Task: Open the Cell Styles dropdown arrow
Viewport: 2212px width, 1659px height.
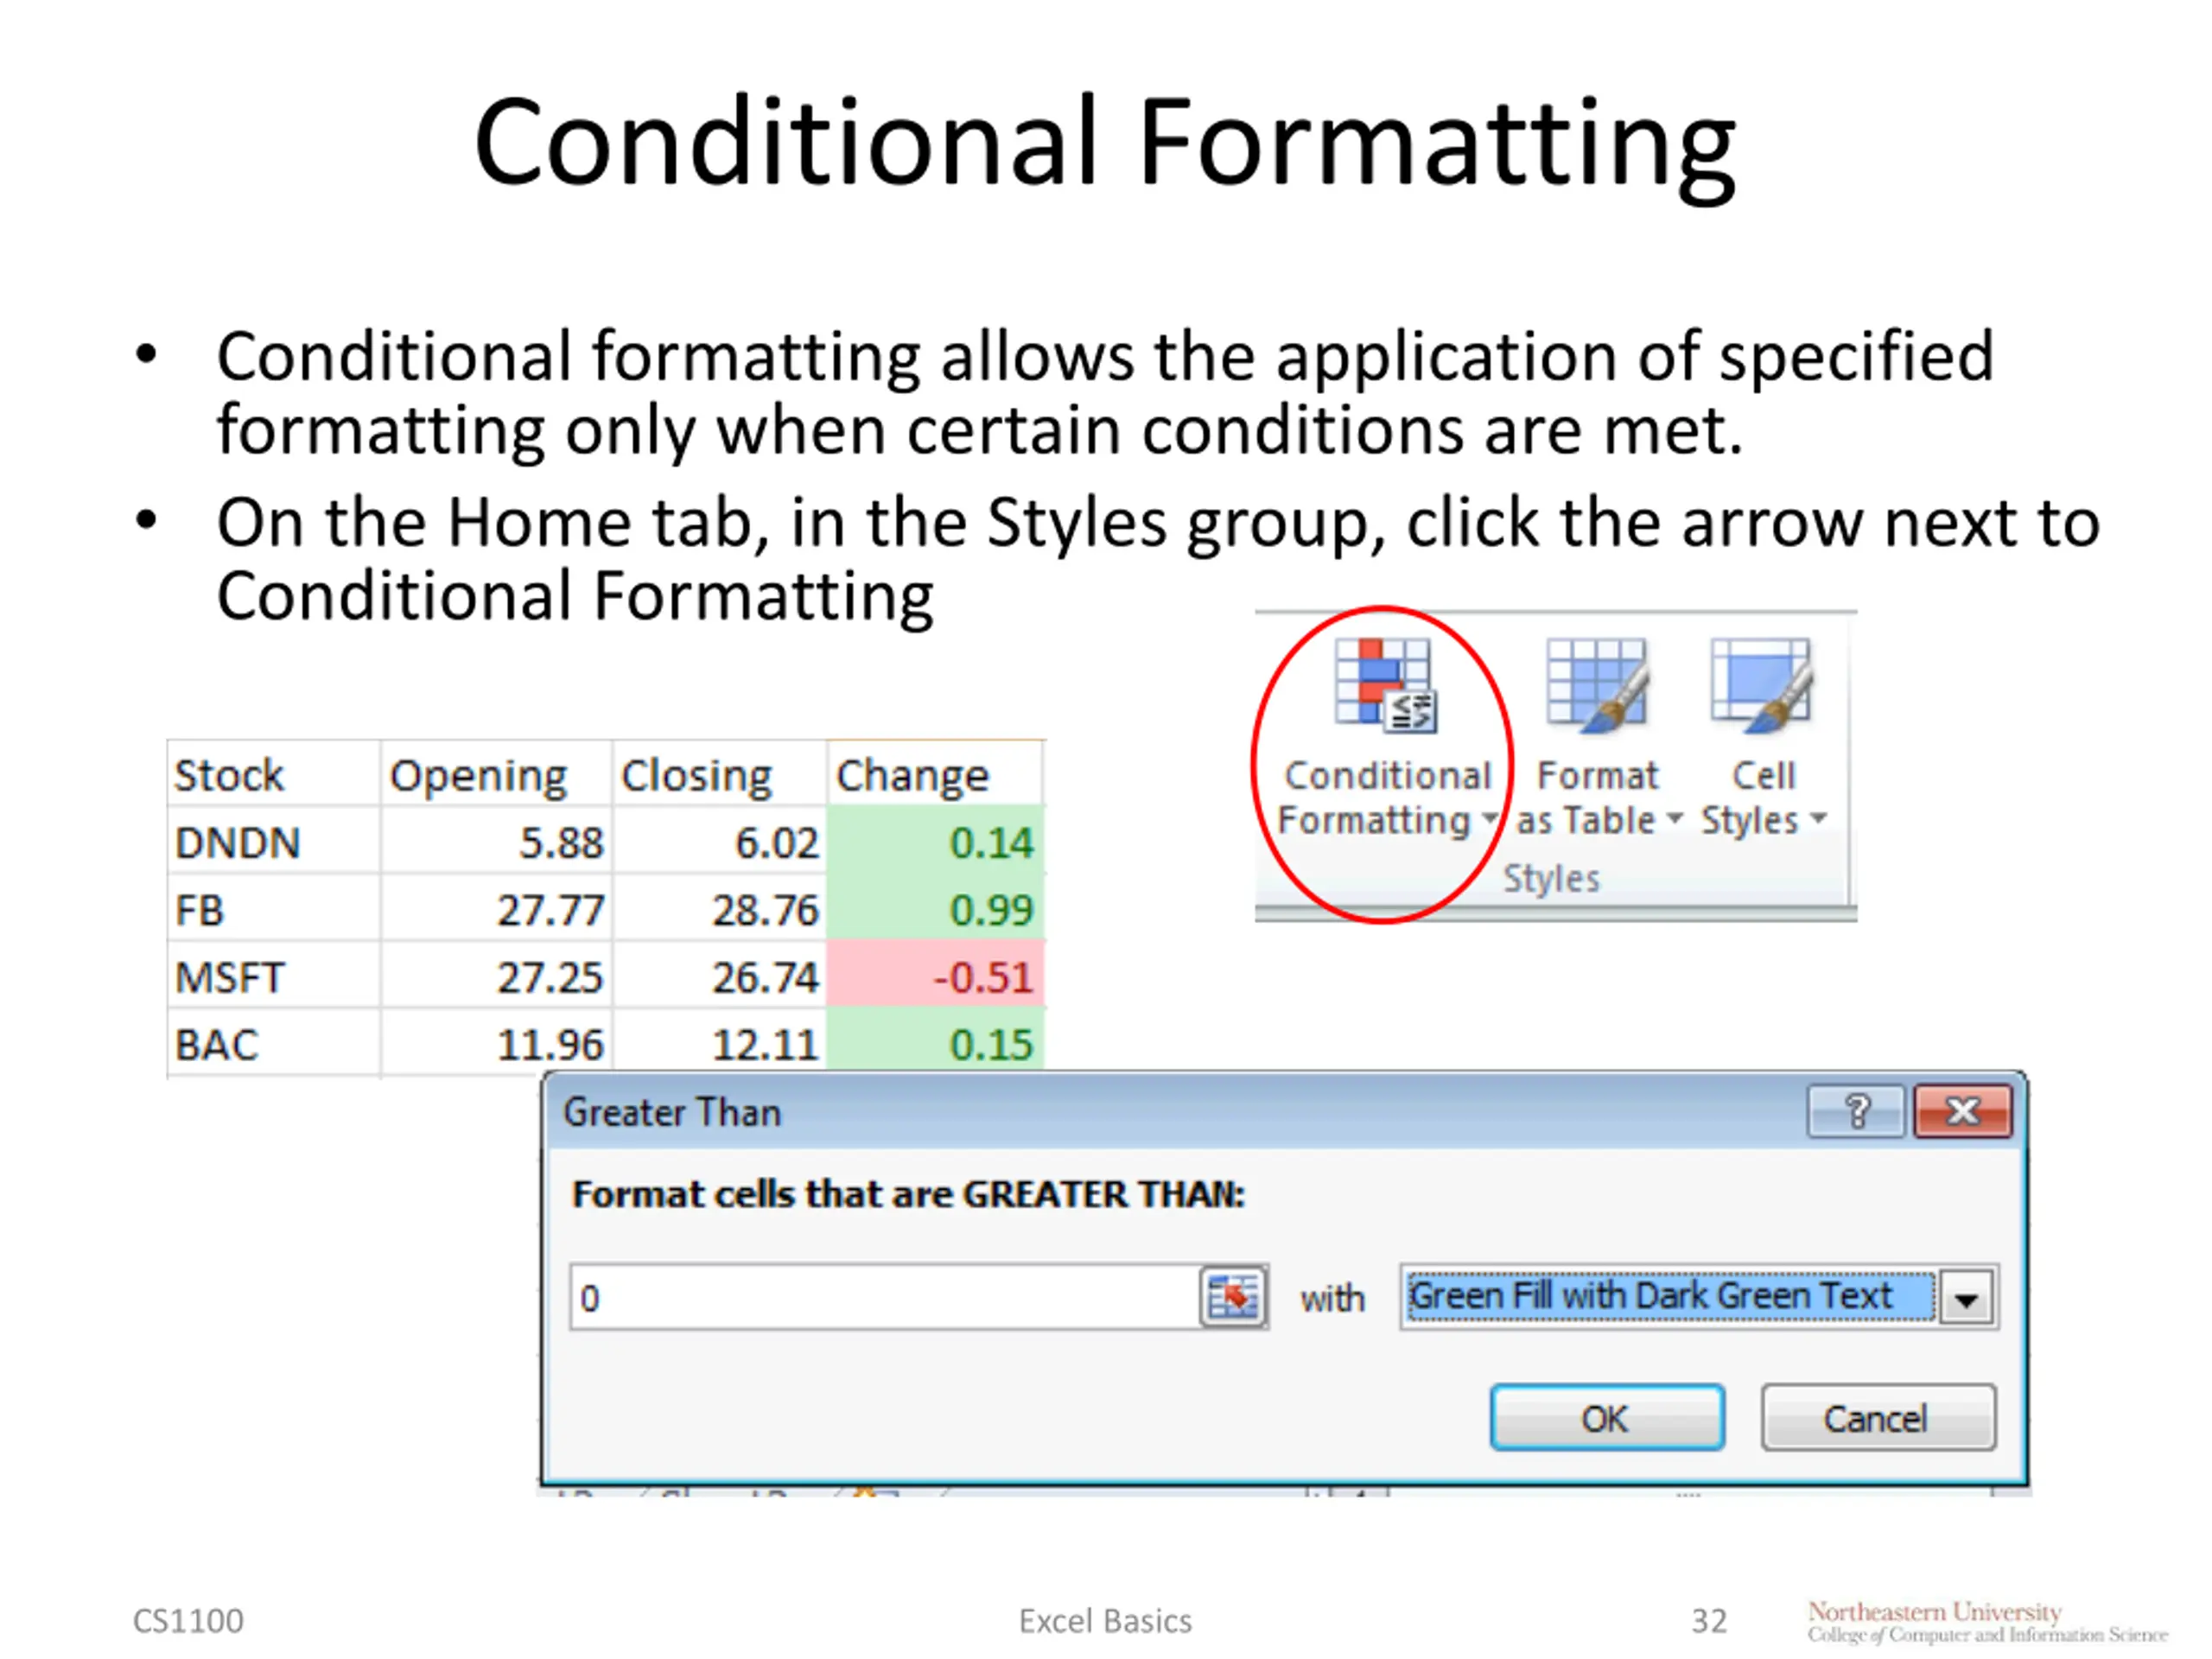Action: (x=1819, y=819)
